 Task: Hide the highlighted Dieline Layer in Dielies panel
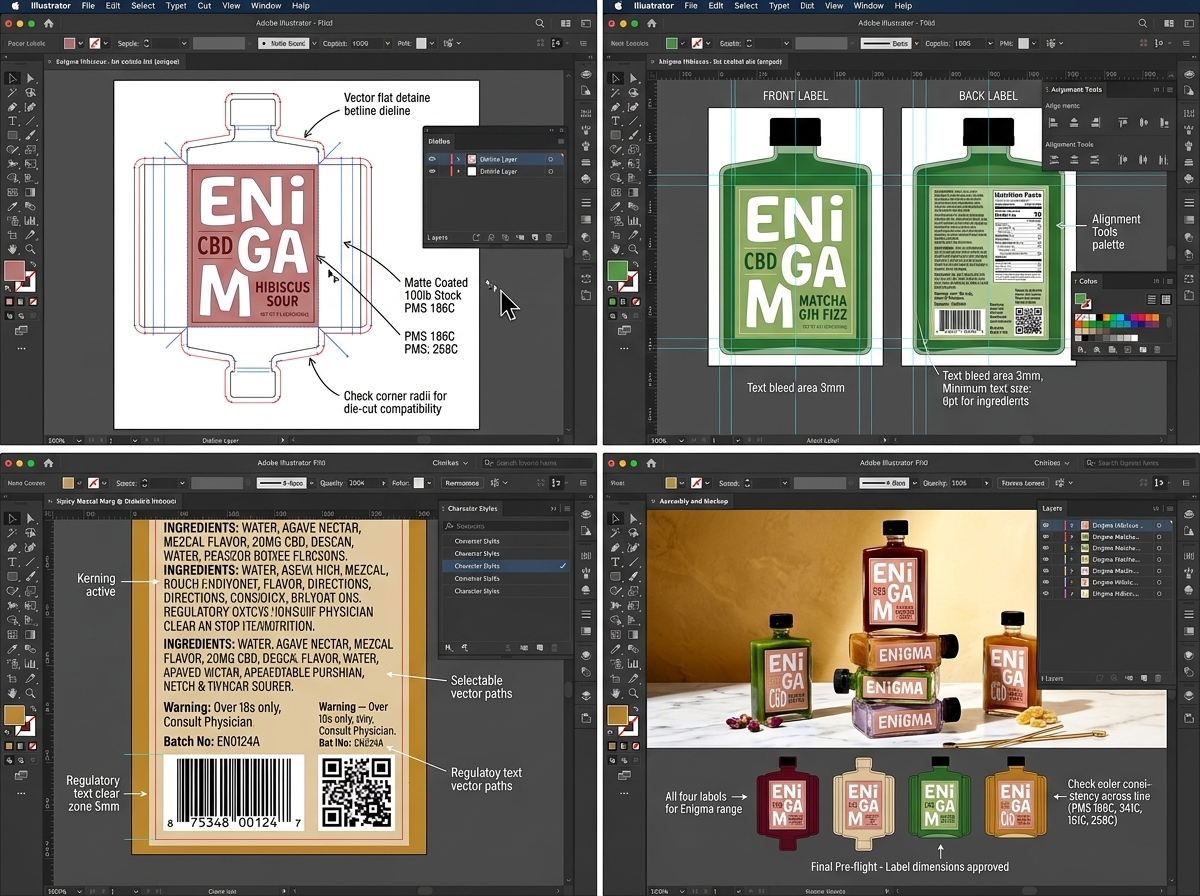pos(432,159)
